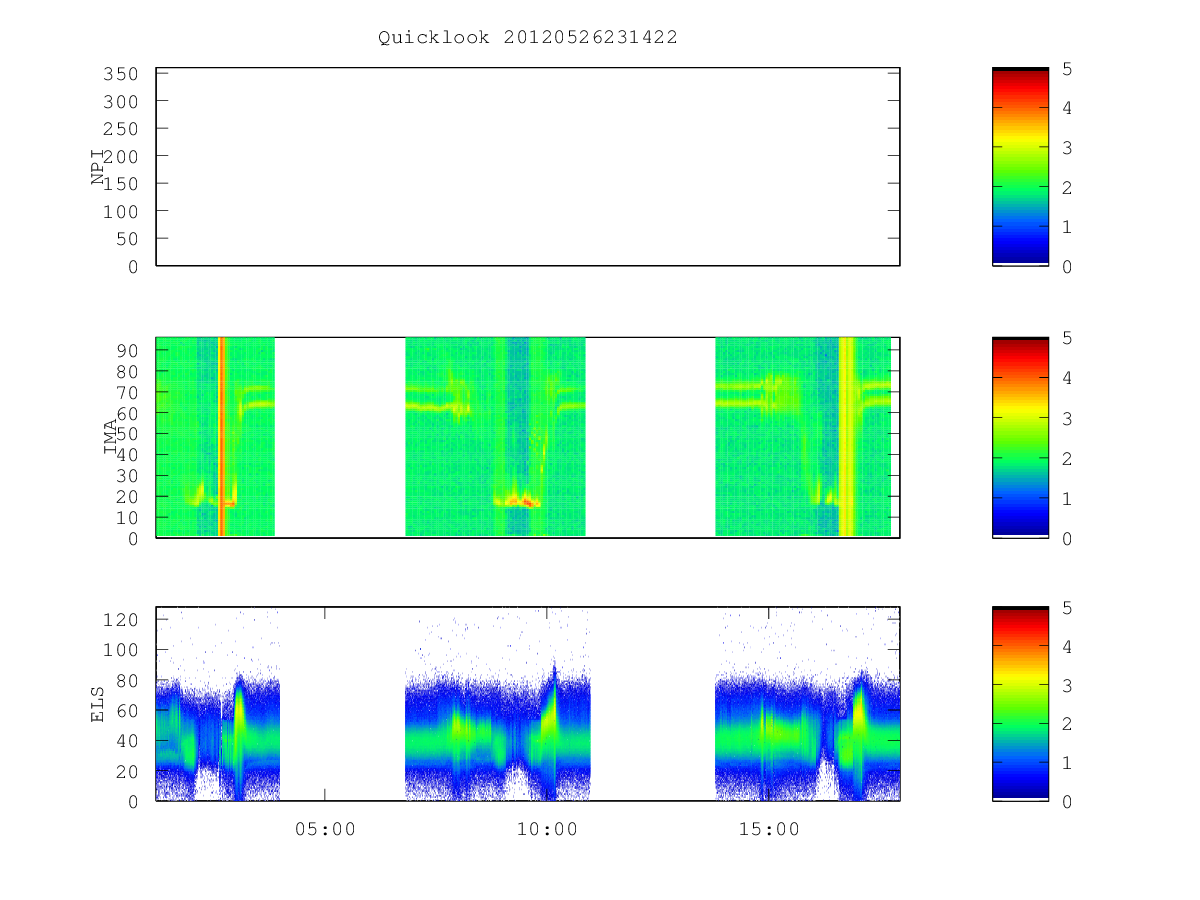This screenshot has height=900, width=1200.
Task: Click the 05:00 time tick label
Action: click(325, 829)
